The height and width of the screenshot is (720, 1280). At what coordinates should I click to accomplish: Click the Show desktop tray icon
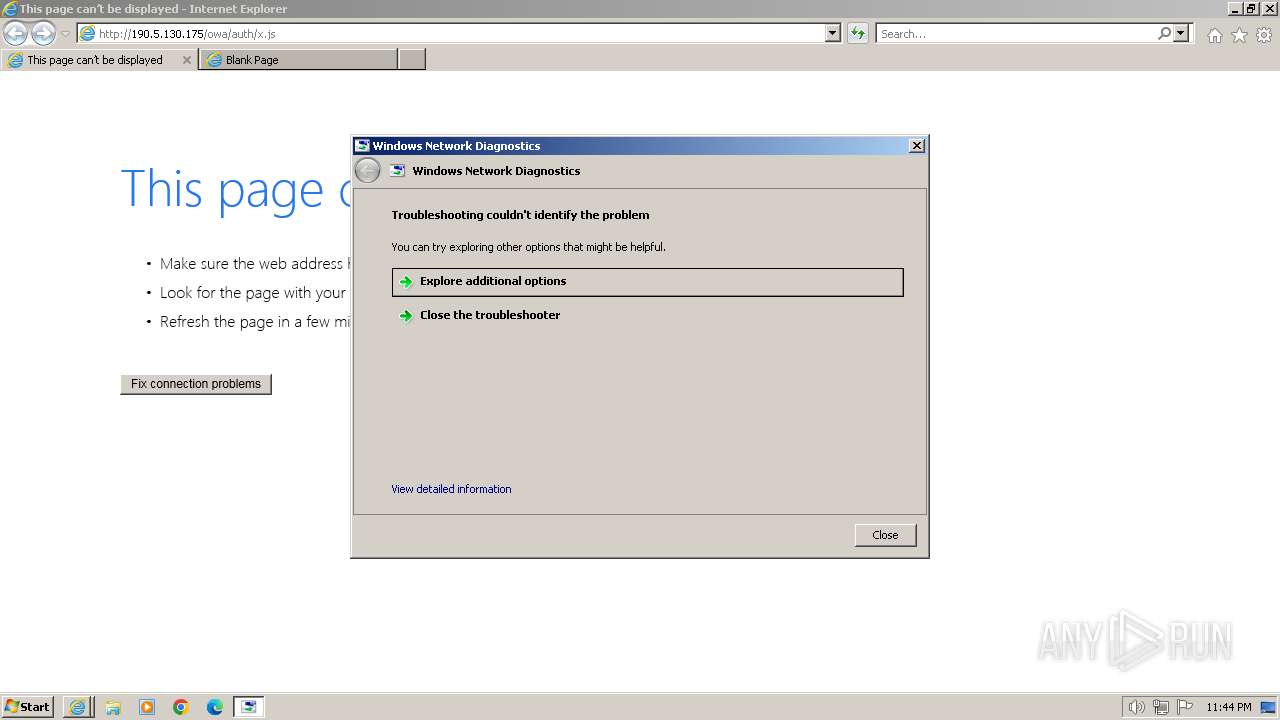click(1268, 707)
